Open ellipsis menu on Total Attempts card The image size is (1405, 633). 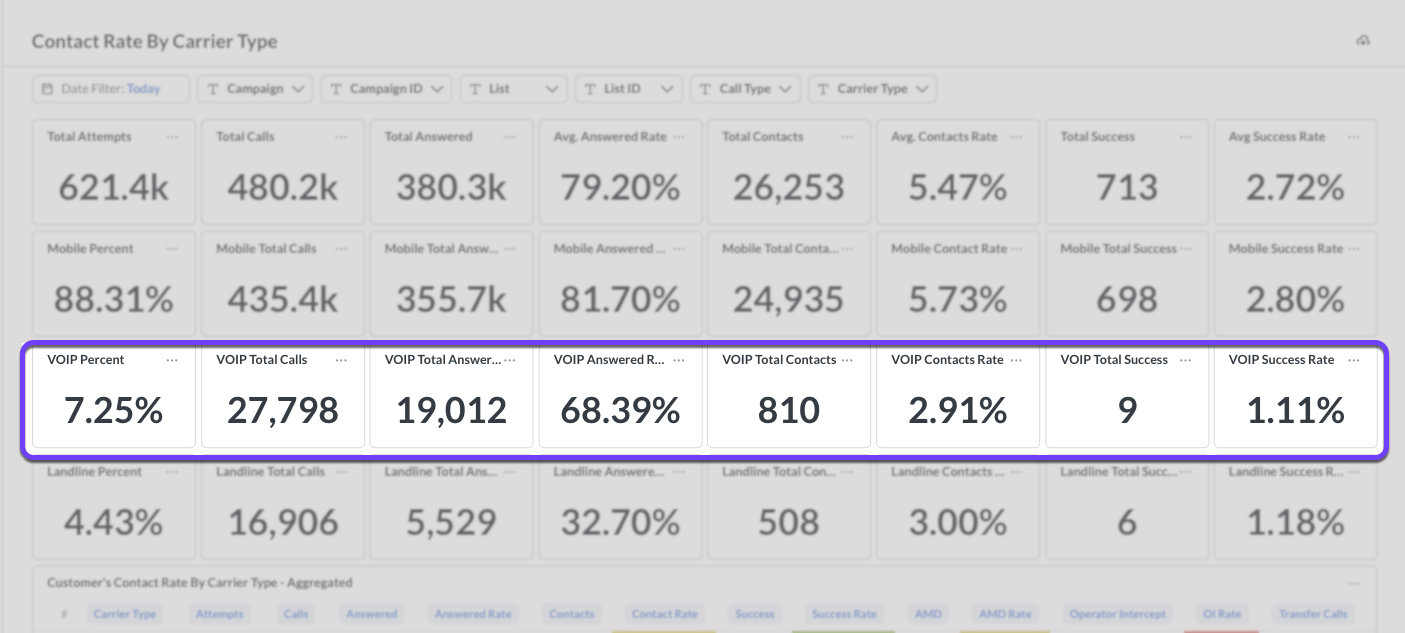click(172, 137)
